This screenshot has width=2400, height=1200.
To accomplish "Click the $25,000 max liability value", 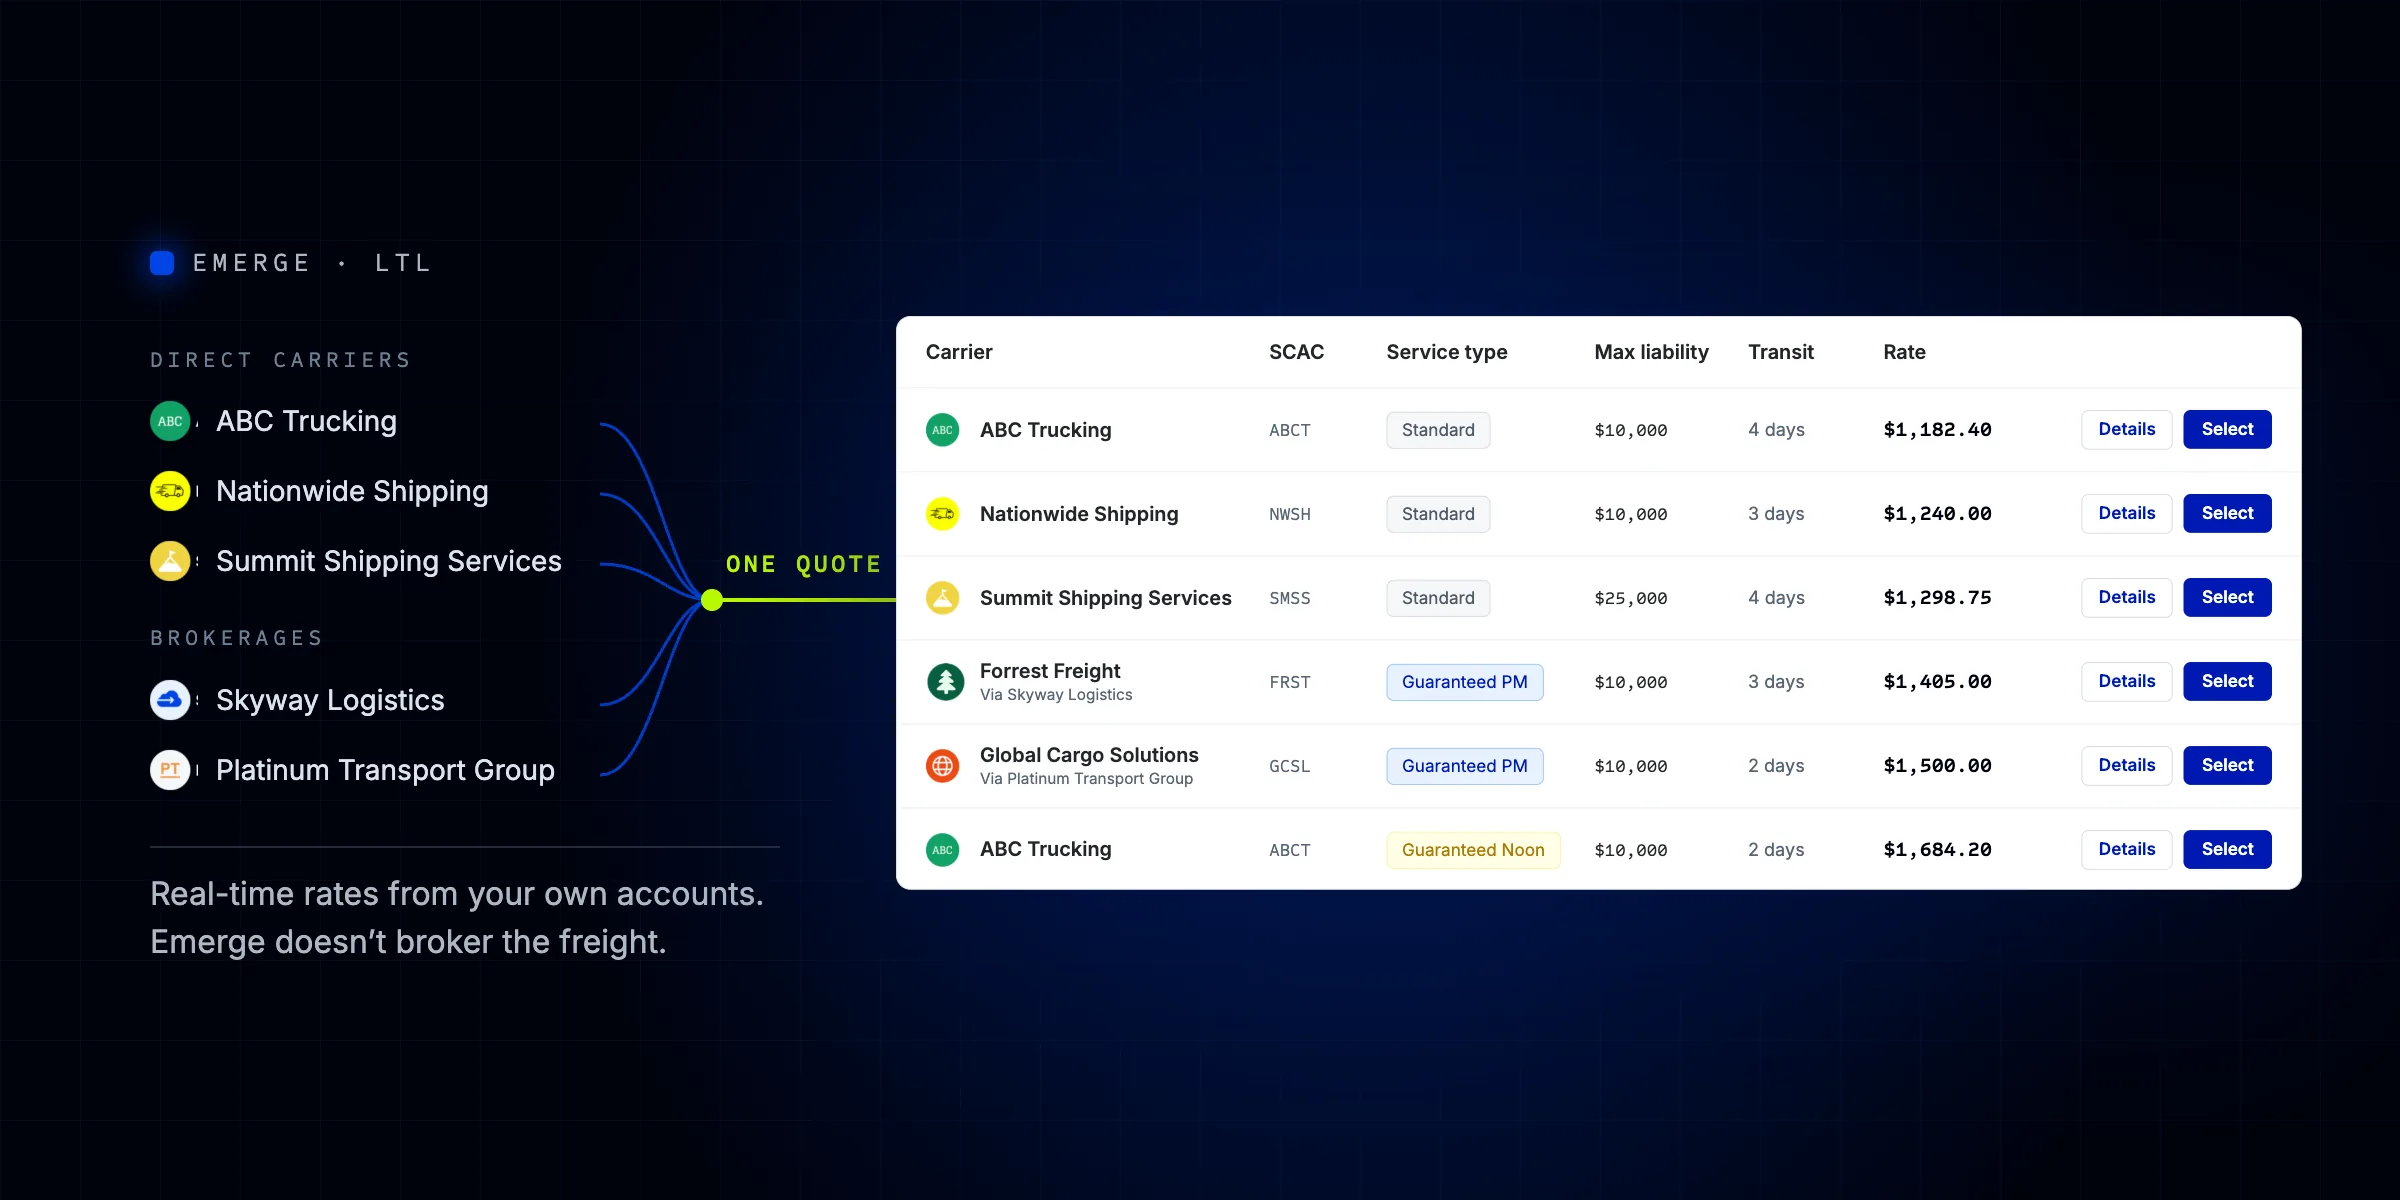I will click(x=1631, y=598).
